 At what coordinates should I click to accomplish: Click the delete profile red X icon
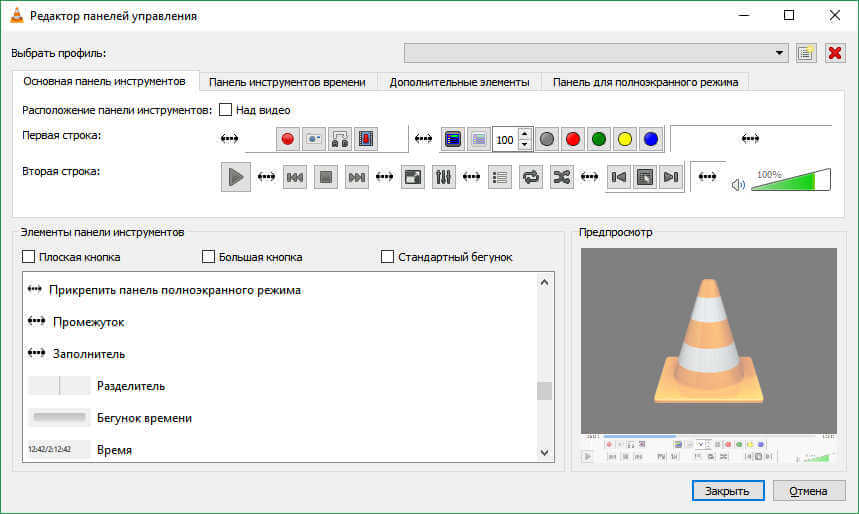[x=835, y=53]
